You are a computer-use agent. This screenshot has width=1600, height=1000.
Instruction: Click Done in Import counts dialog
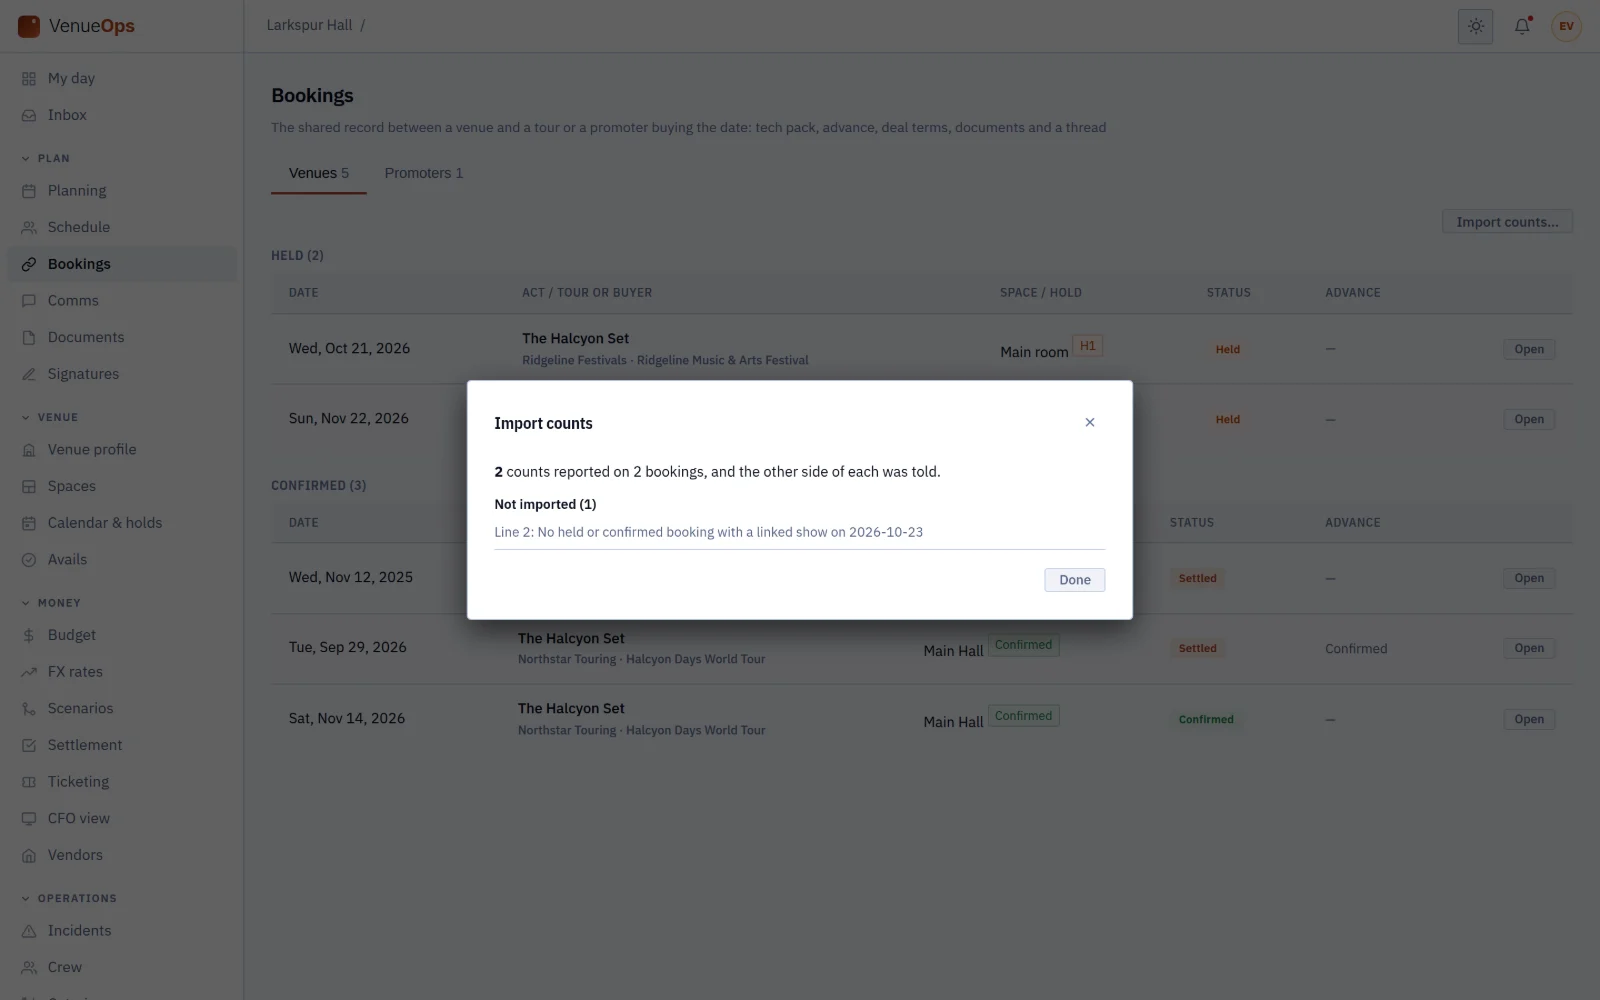1075,580
